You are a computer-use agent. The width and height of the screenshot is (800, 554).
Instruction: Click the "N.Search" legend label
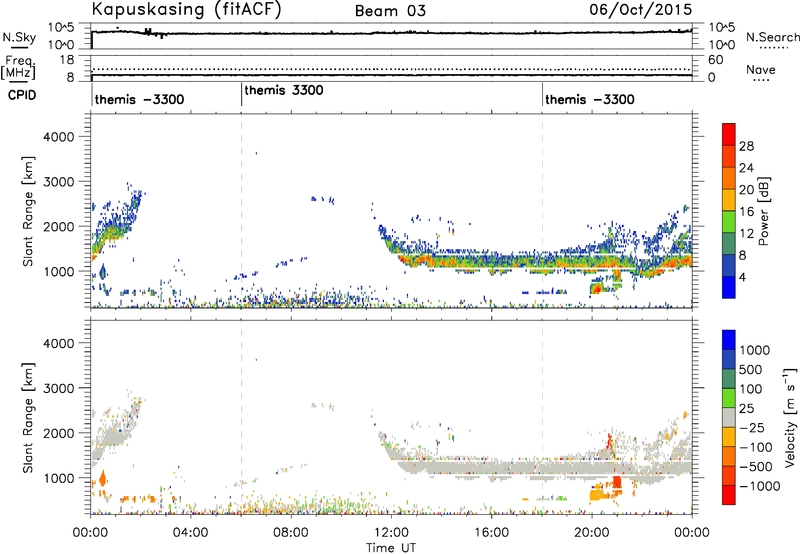click(772, 37)
